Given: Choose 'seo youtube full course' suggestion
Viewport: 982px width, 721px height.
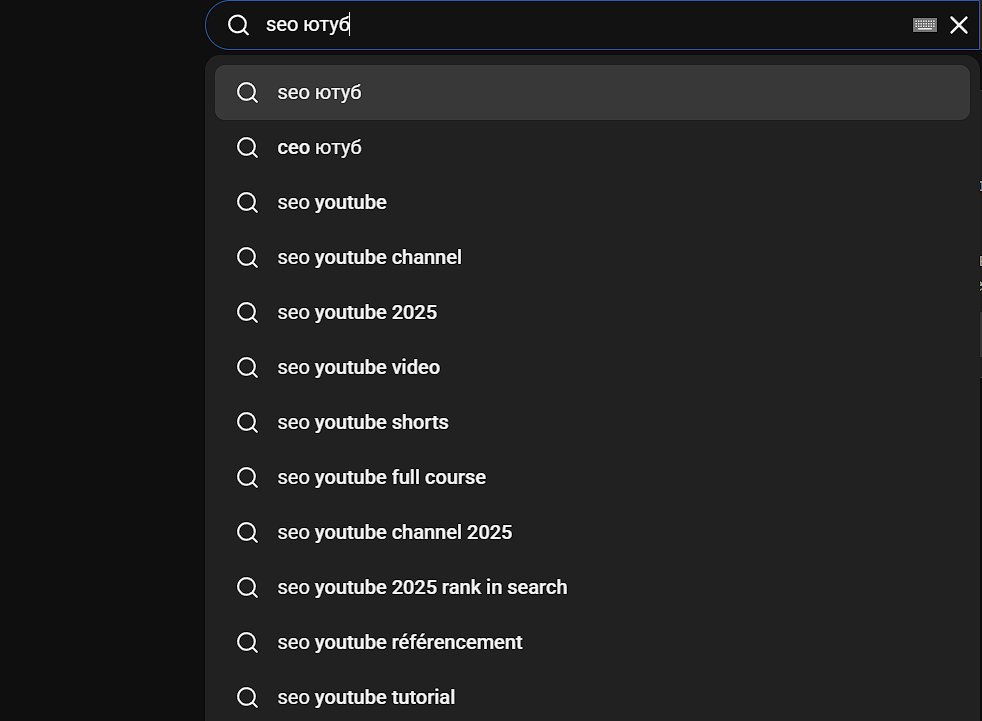Looking at the screenshot, I should (382, 478).
